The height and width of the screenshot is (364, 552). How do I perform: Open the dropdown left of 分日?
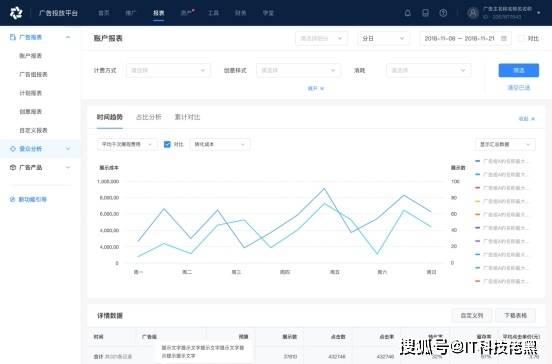click(x=321, y=38)
